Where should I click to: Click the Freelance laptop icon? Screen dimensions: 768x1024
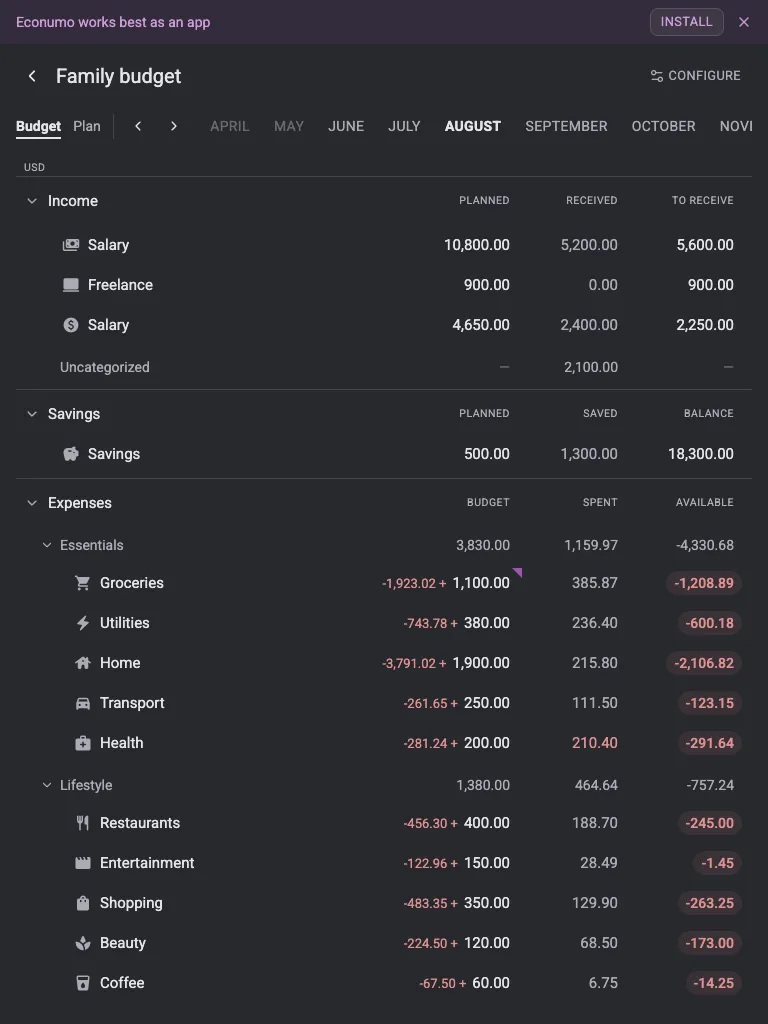tap(71, 285)
